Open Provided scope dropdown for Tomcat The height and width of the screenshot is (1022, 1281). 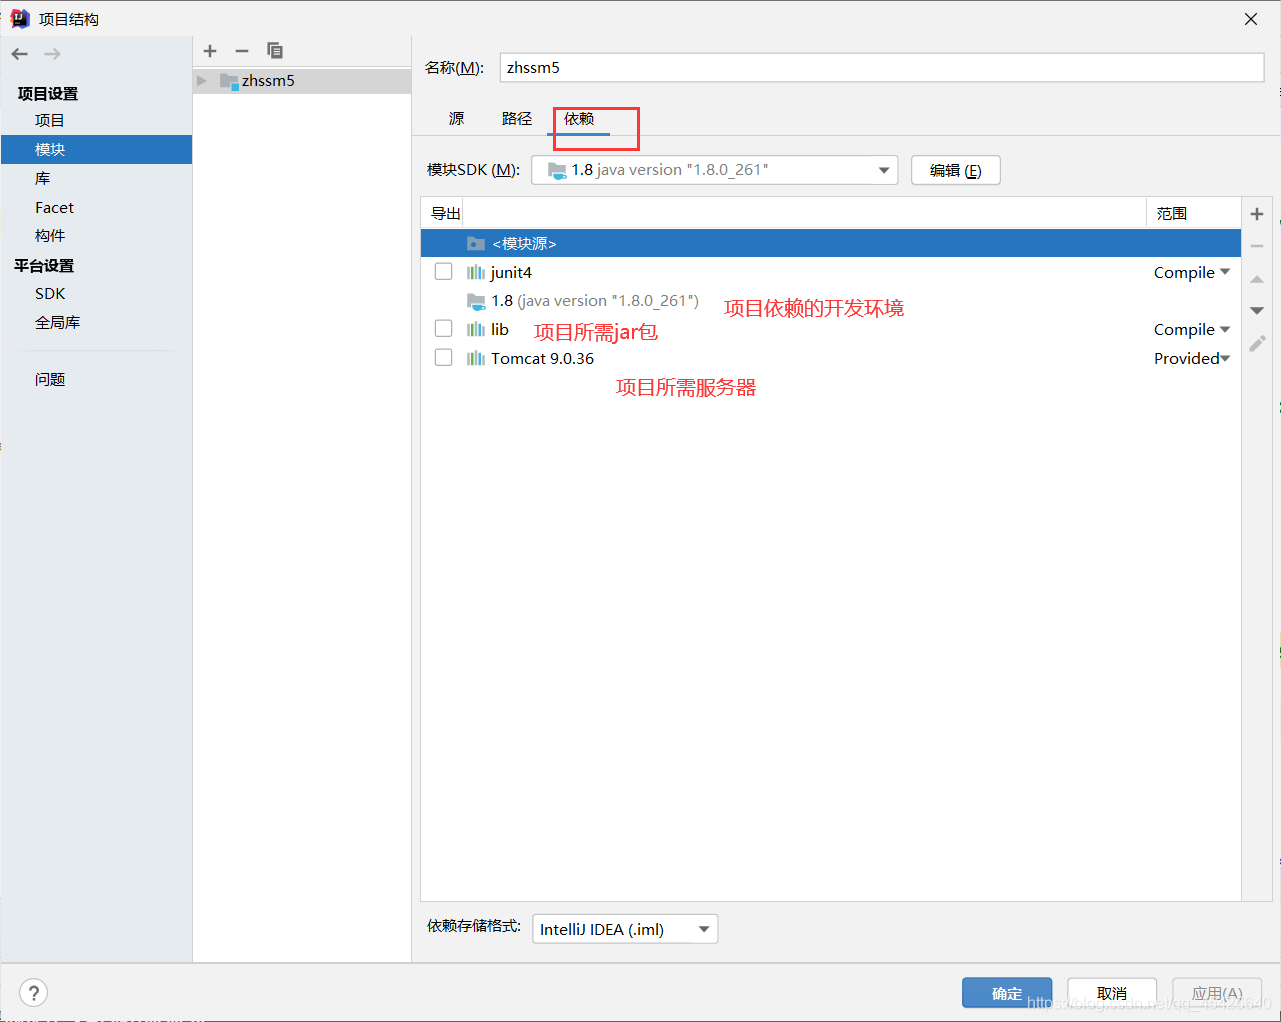pyautogui.click(x=1225, y=358)
